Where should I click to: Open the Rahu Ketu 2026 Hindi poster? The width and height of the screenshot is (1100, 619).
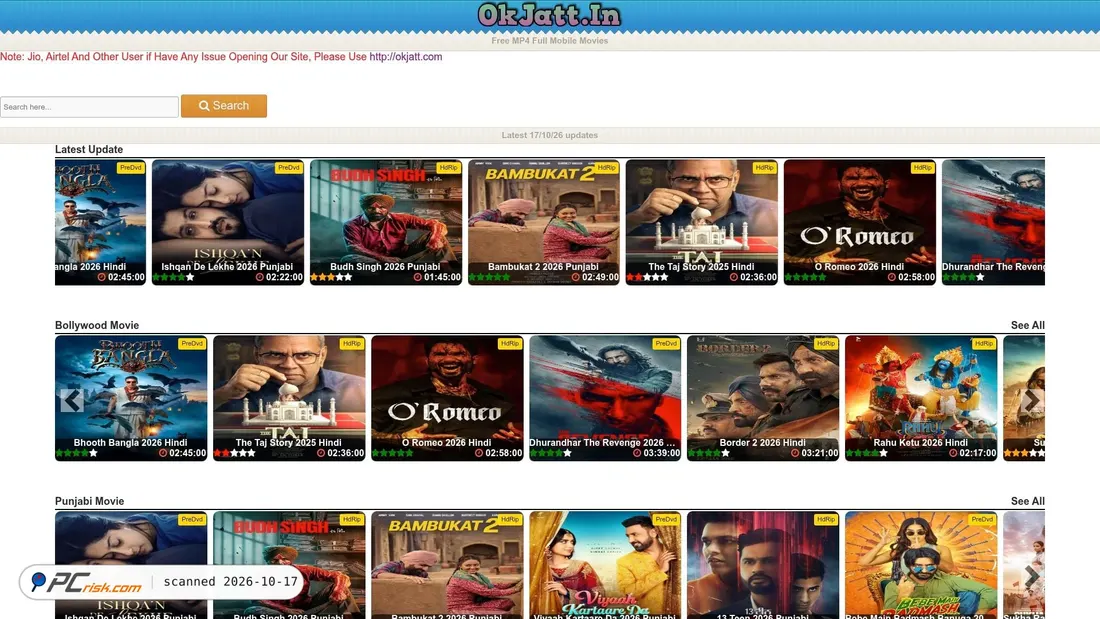pos(920,398)
